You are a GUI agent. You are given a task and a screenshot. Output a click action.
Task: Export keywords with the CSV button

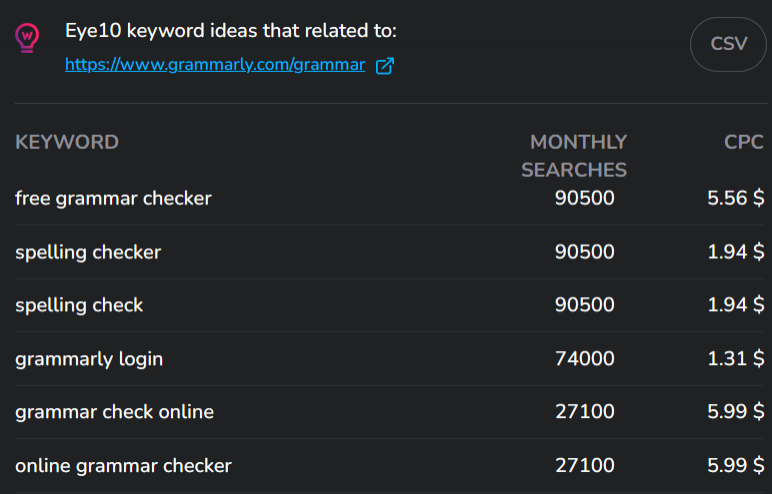click(x=728, y=44)
